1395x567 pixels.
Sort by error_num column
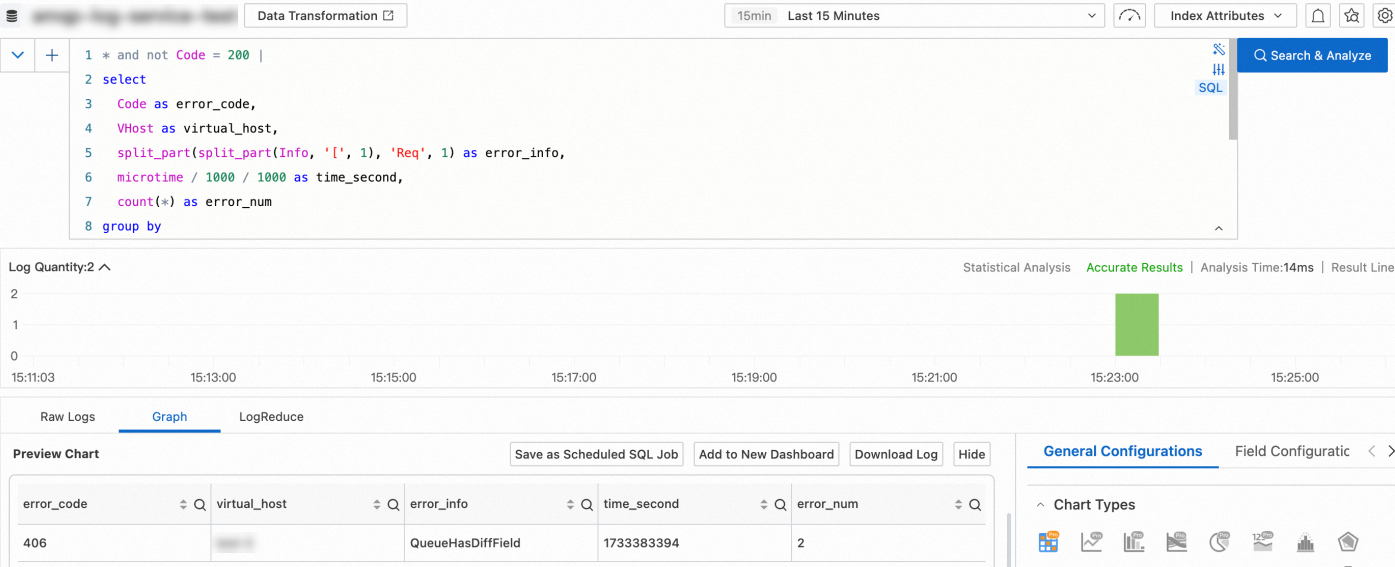[x=958, y=505]
